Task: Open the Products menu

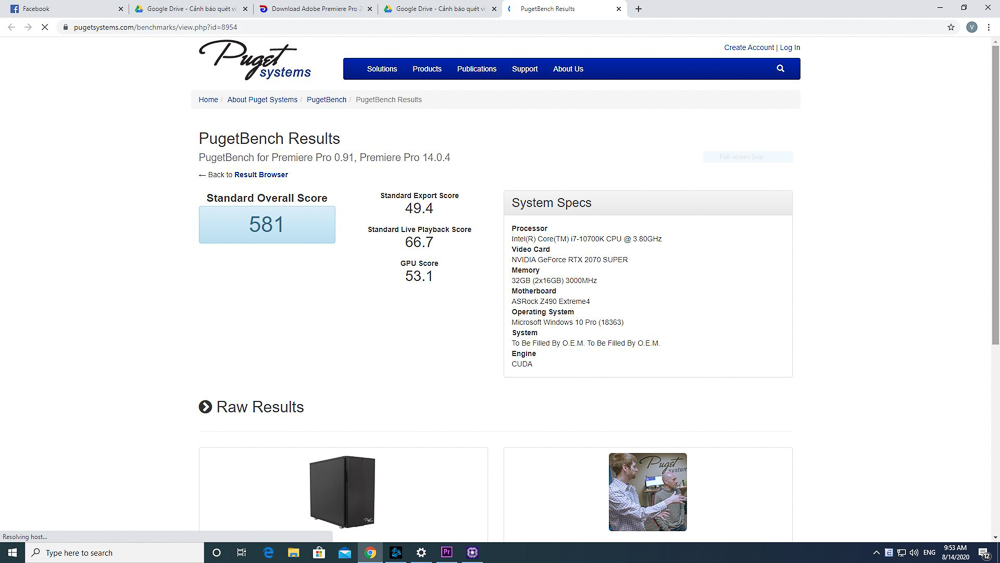Action: pos(427,69)
